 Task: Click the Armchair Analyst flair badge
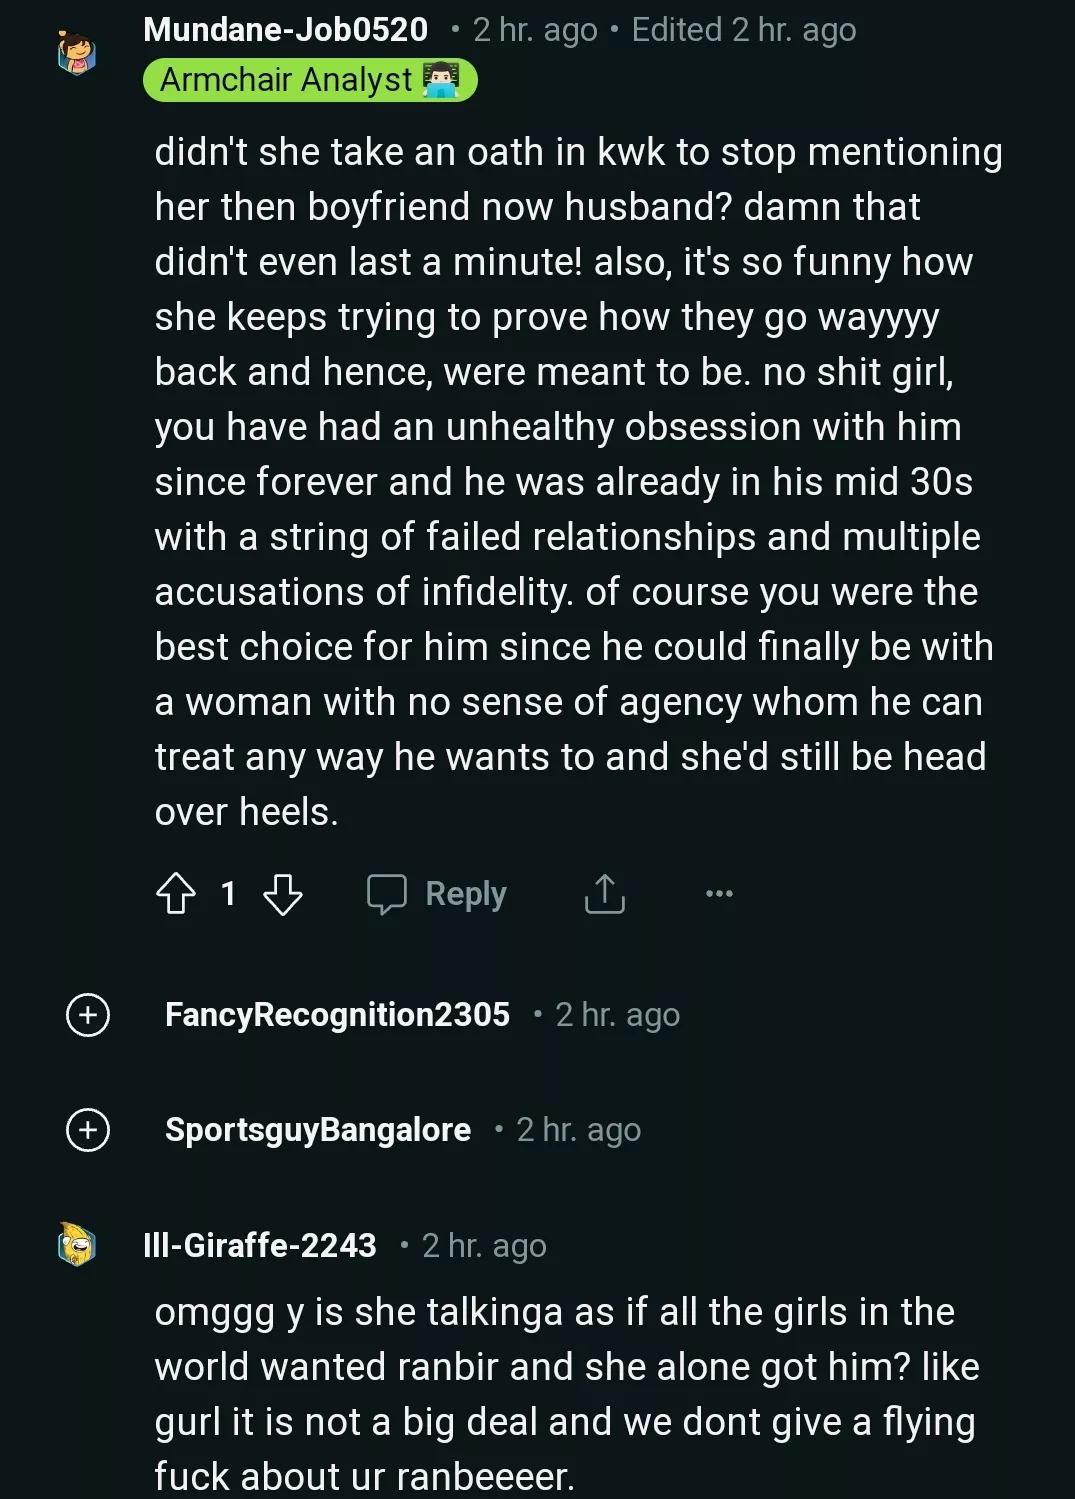click(310, 81)
